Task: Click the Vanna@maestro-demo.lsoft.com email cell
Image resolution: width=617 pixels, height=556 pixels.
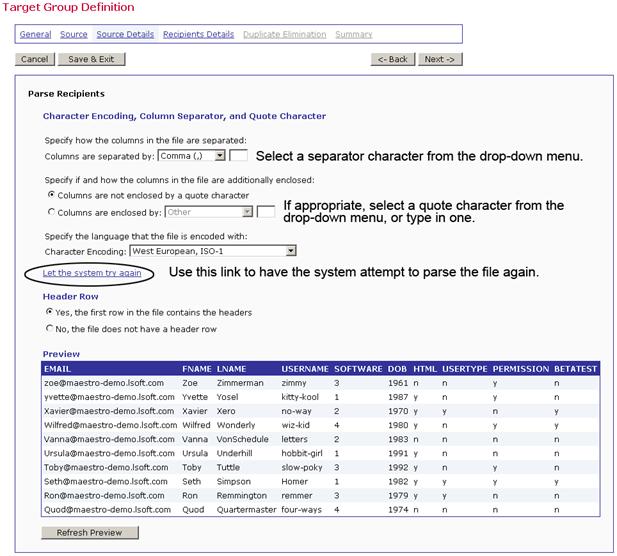Action: (109, 439)
